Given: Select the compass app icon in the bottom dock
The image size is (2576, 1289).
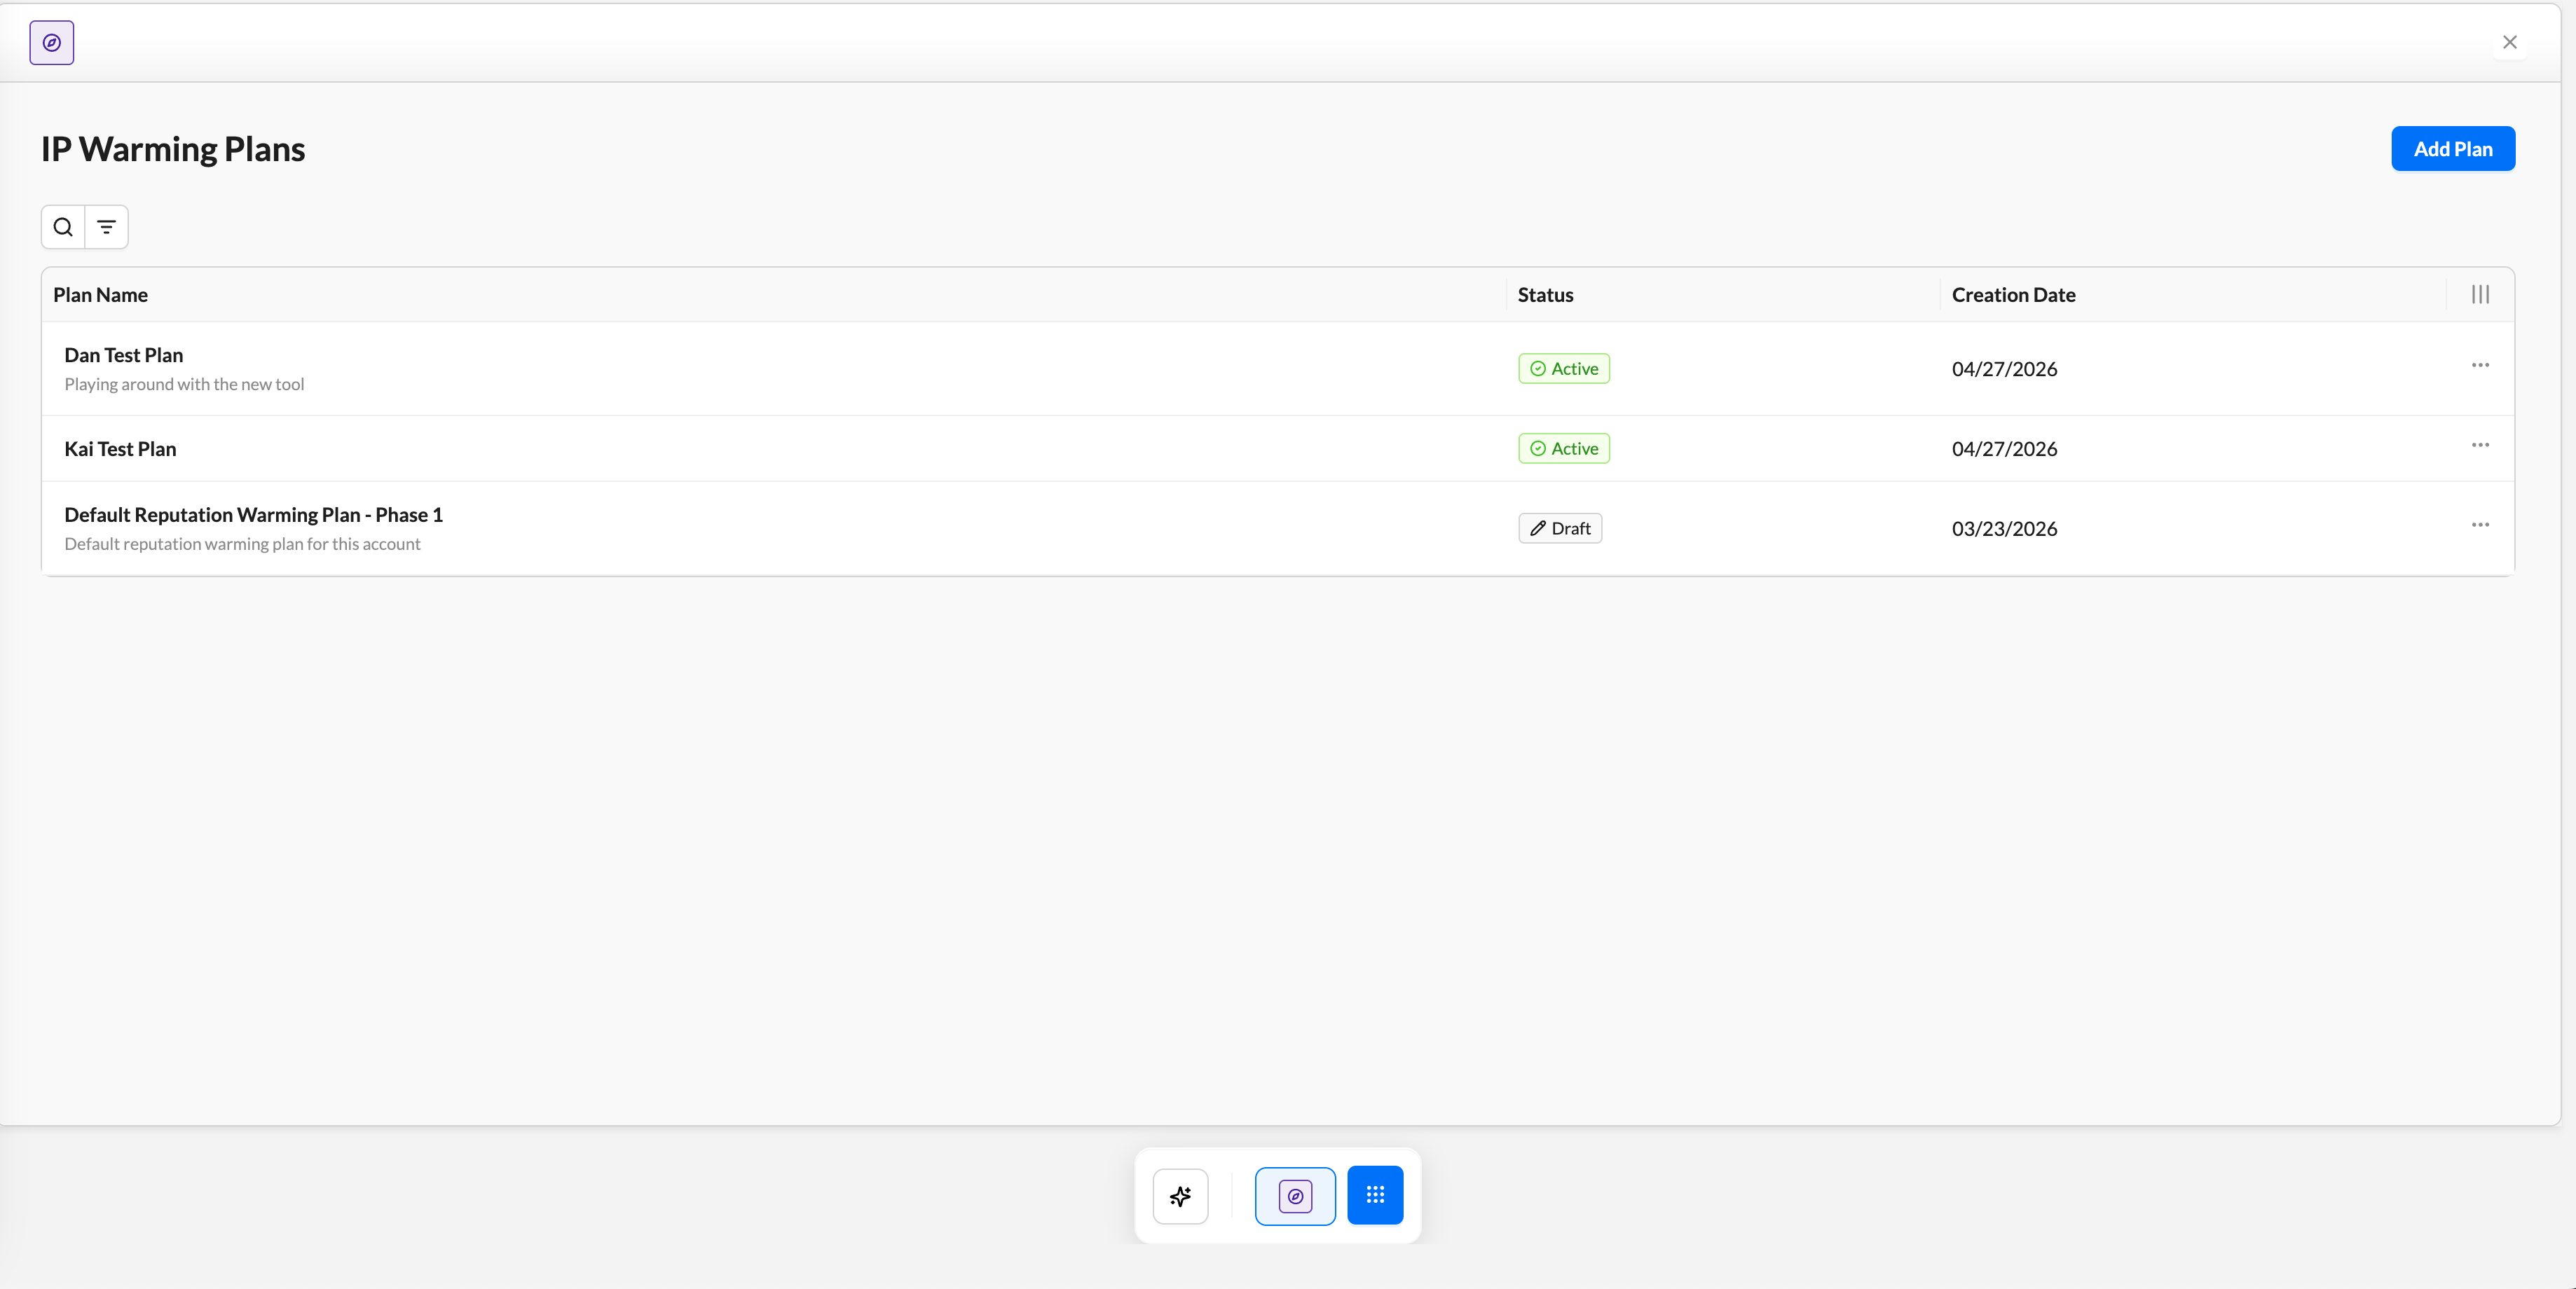Looking at the screenshot, I should pyautogui.click(x=1295, y=1196).
